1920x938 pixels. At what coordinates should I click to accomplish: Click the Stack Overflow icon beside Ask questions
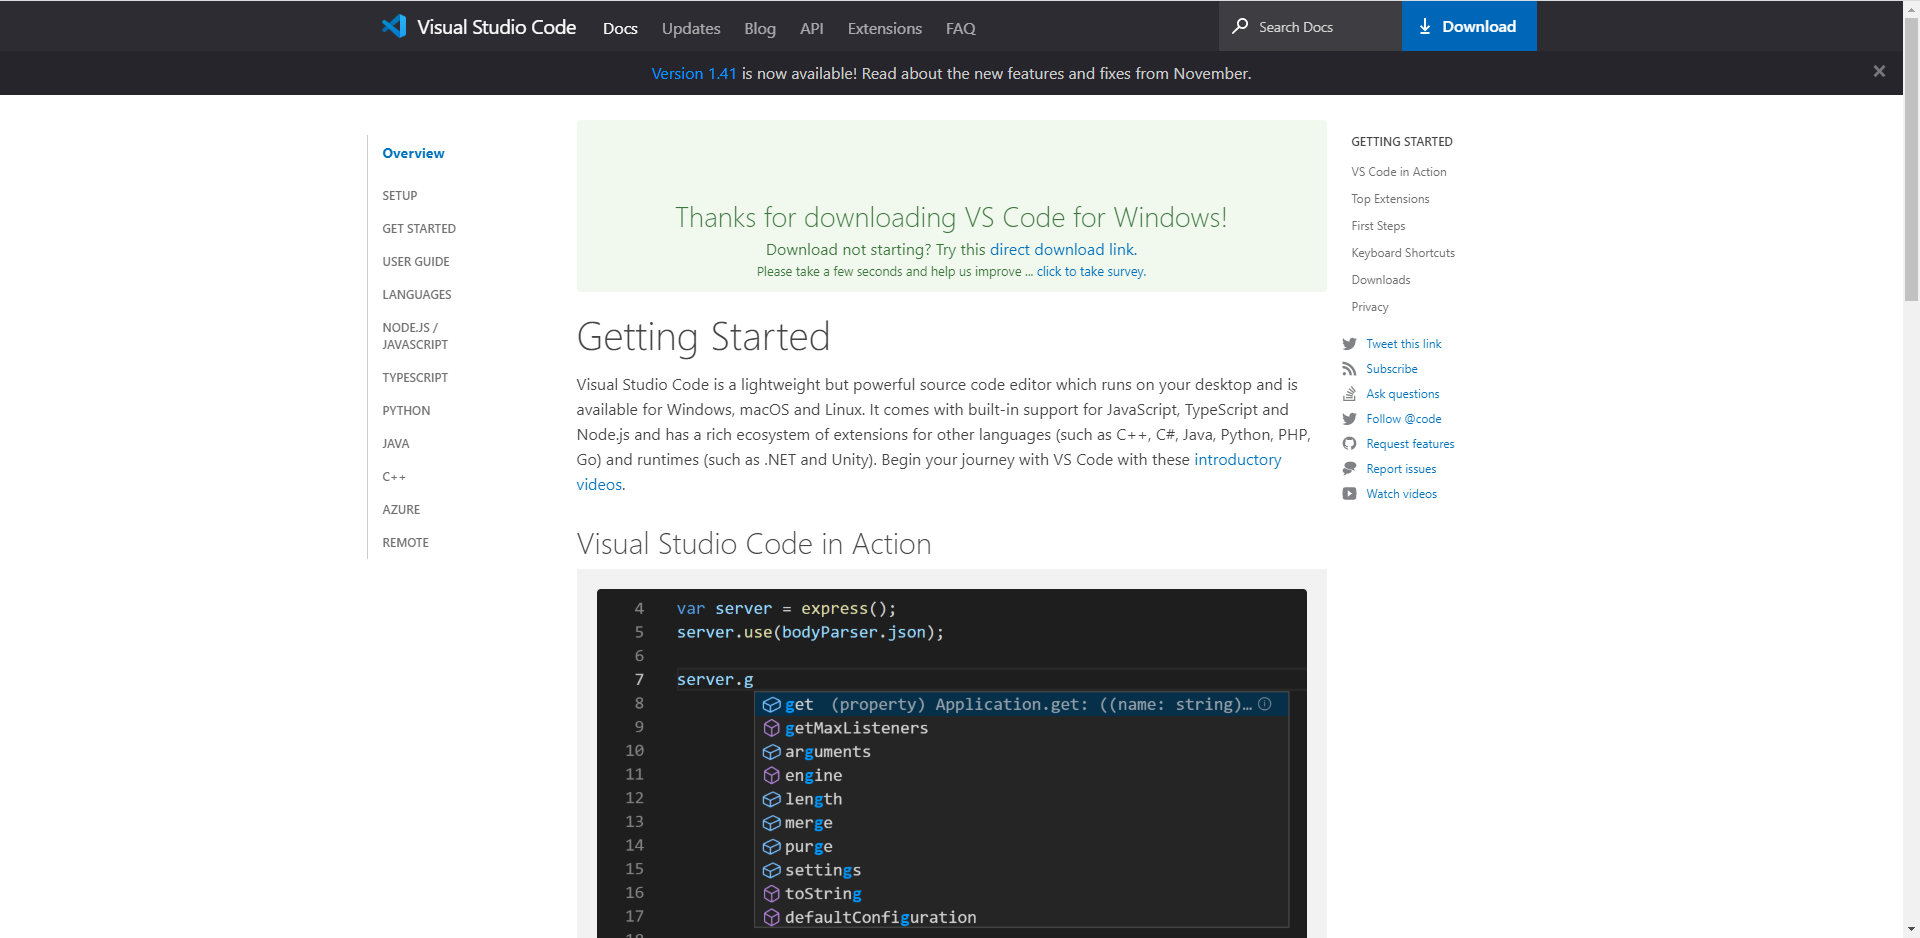pos(1349,394)
